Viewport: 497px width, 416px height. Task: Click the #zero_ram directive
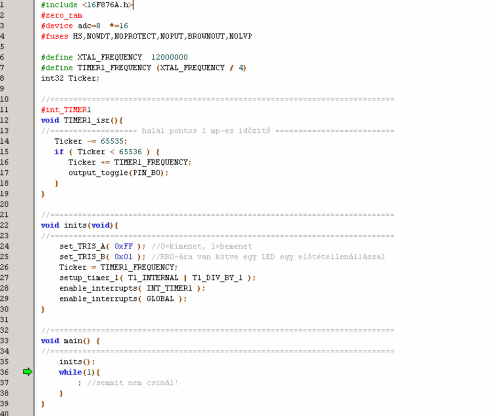click(62, 15)
